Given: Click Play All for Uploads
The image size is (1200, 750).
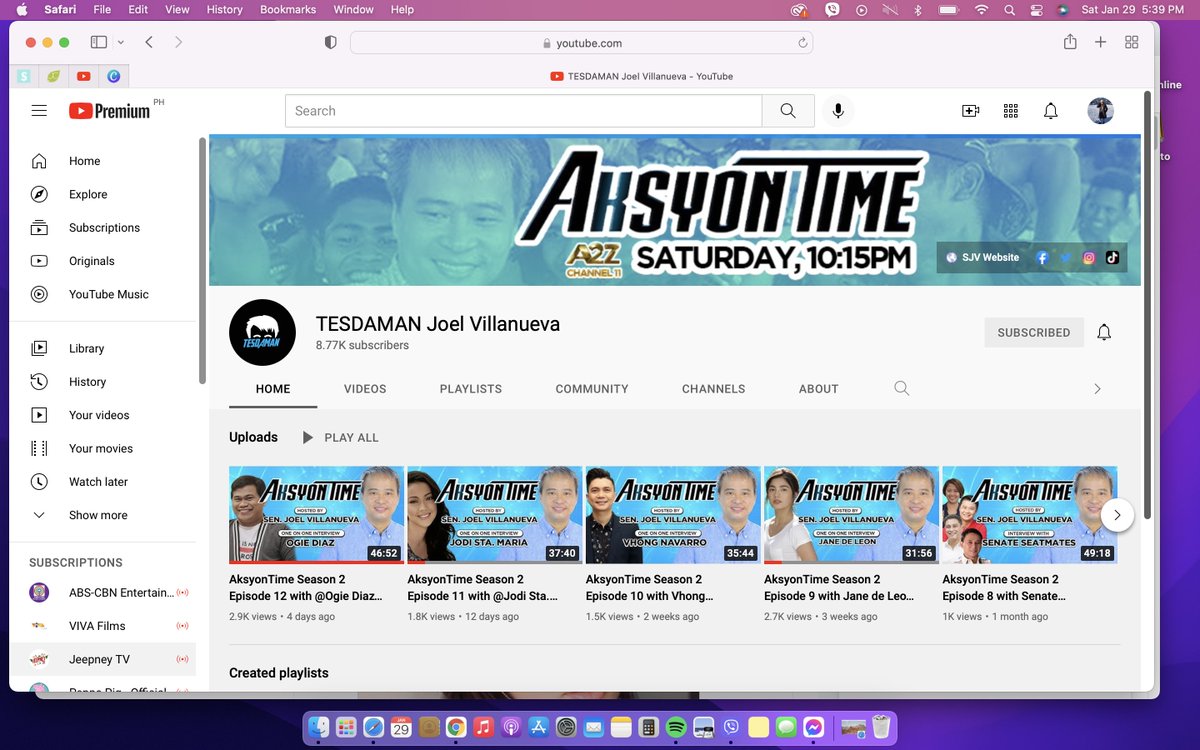Looking at the screenshot, I should coord(340,437).
